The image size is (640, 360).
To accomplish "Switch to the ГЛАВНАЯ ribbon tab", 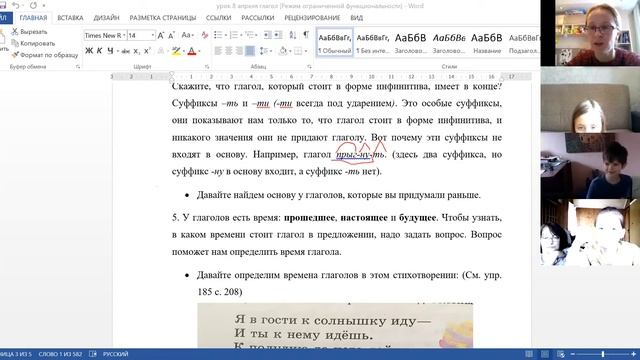I will click(x=33, y=18).
